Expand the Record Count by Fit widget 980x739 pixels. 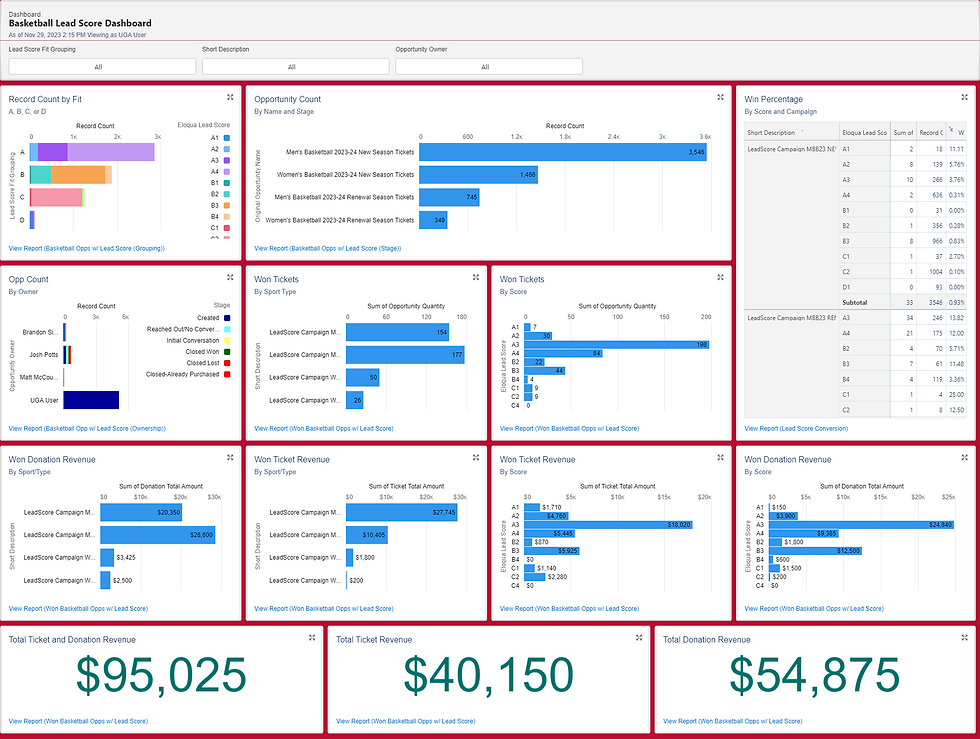click(230, 97)
